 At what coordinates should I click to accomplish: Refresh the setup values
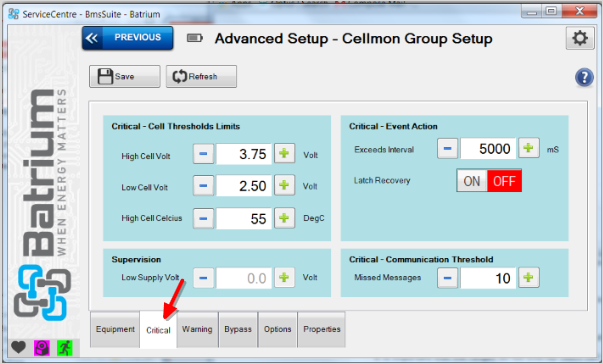pyautogui.click(x=201, y=76)
